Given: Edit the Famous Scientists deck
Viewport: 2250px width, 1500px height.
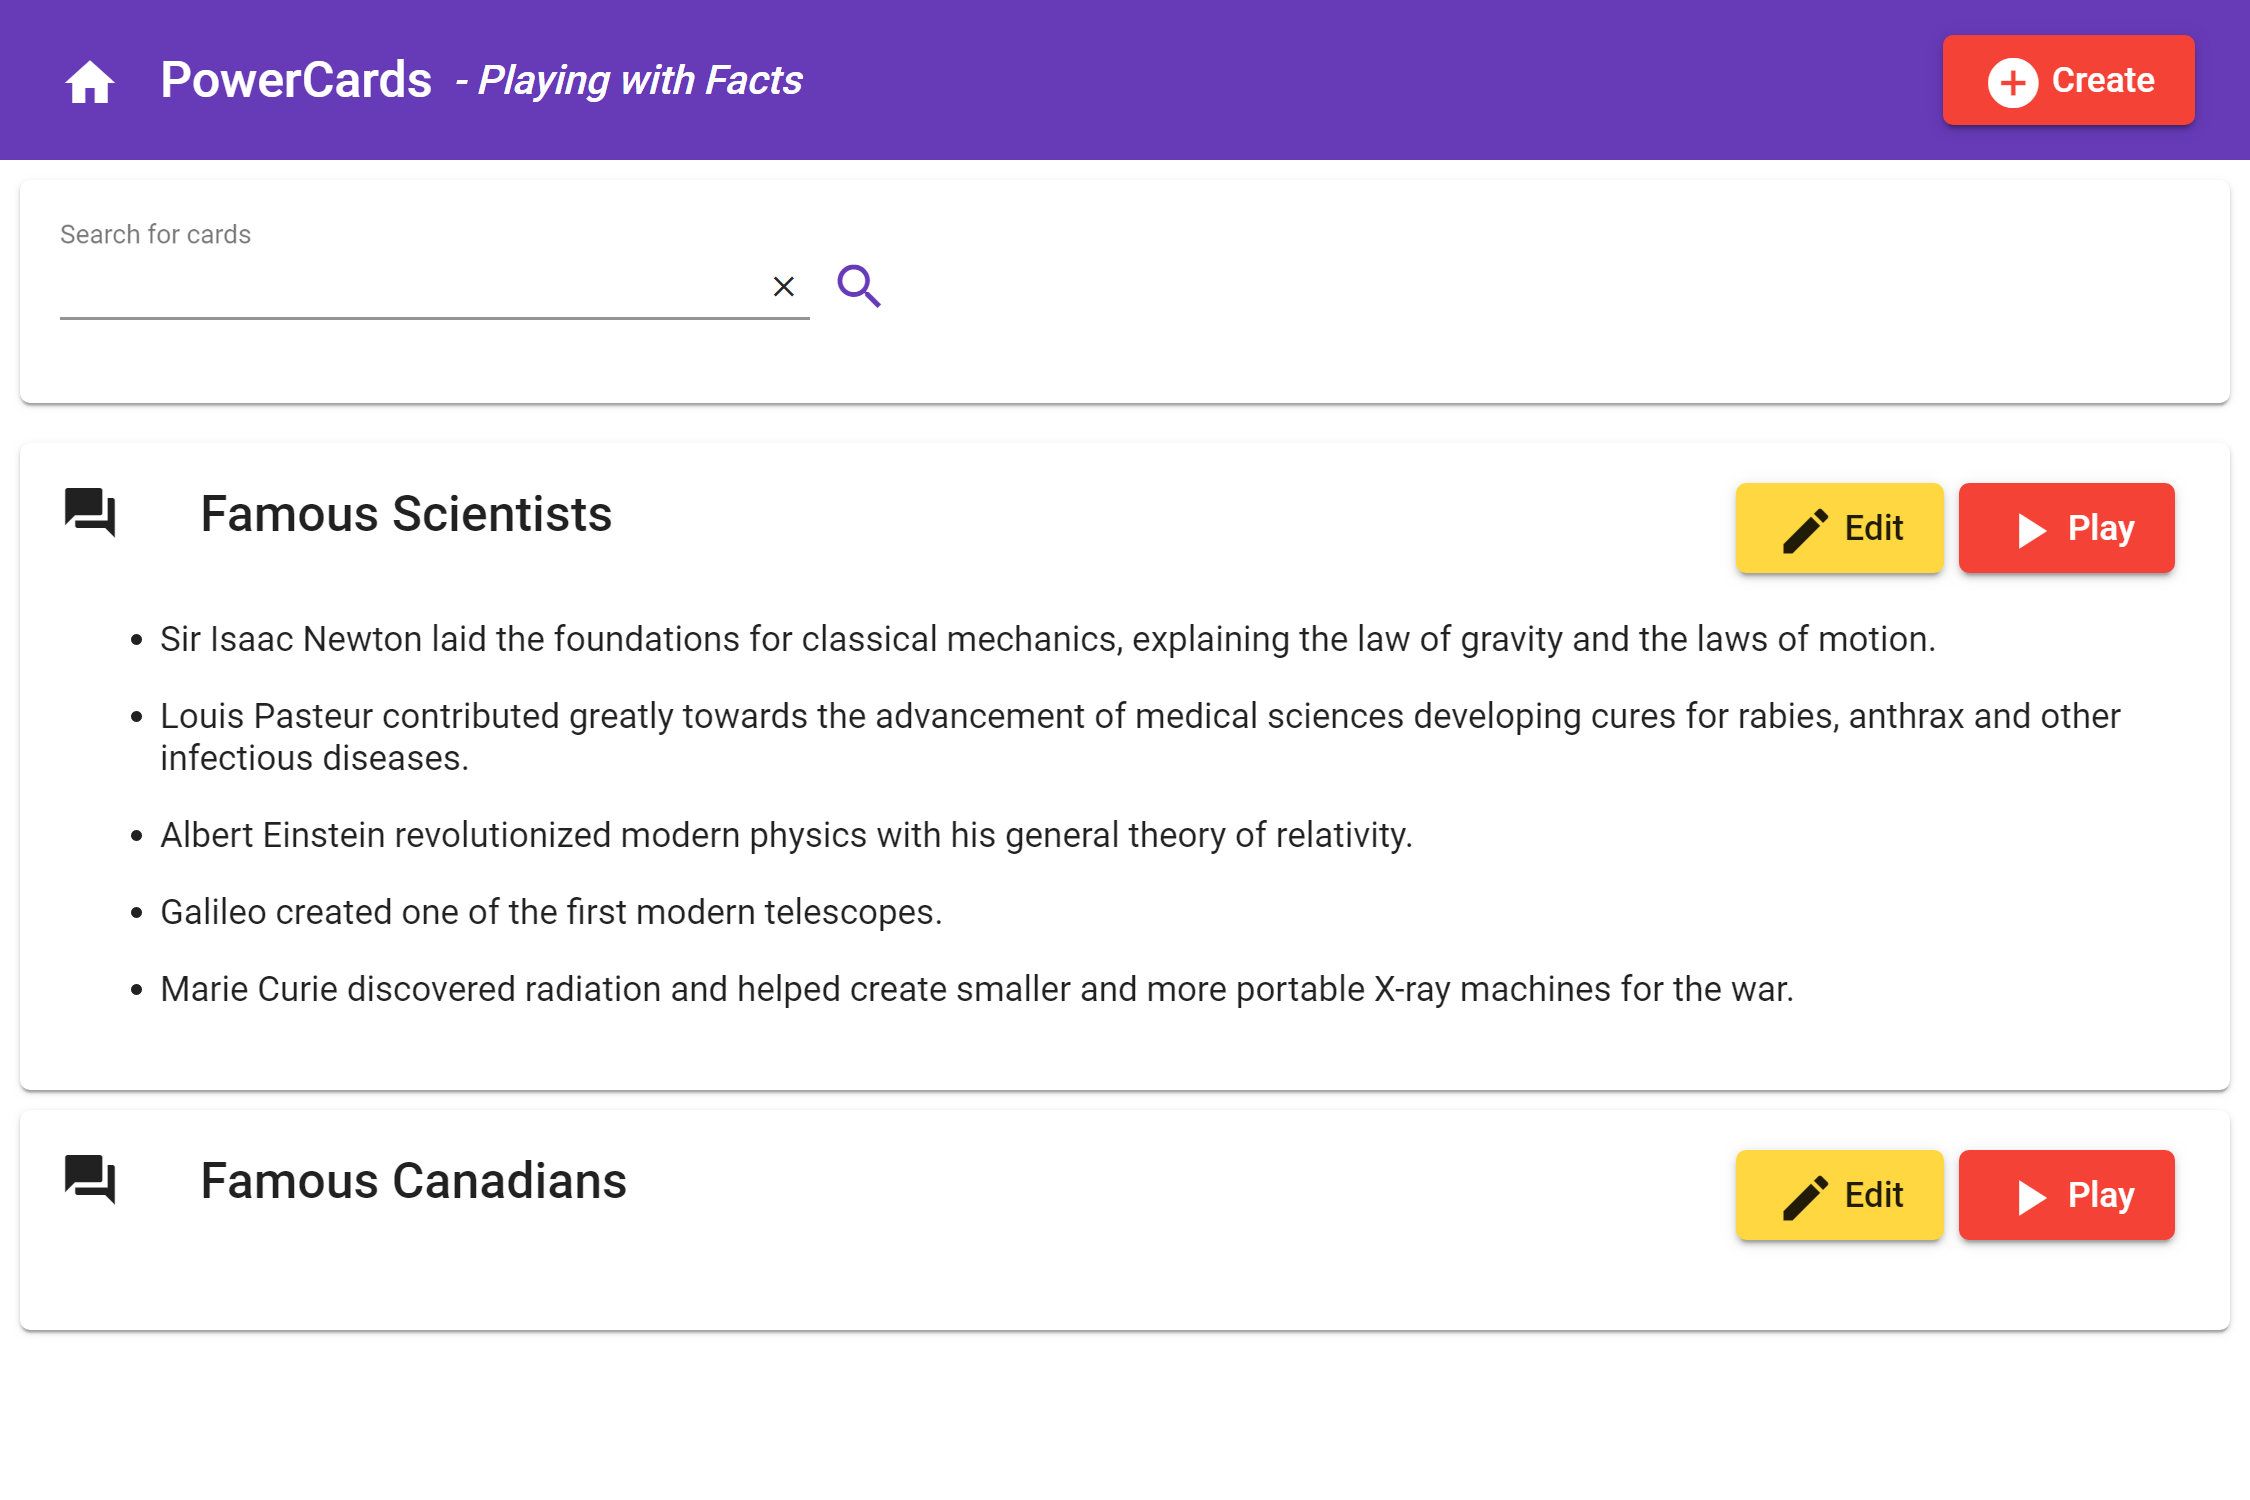Looking at the screenshot, I should click(1840, 528).
